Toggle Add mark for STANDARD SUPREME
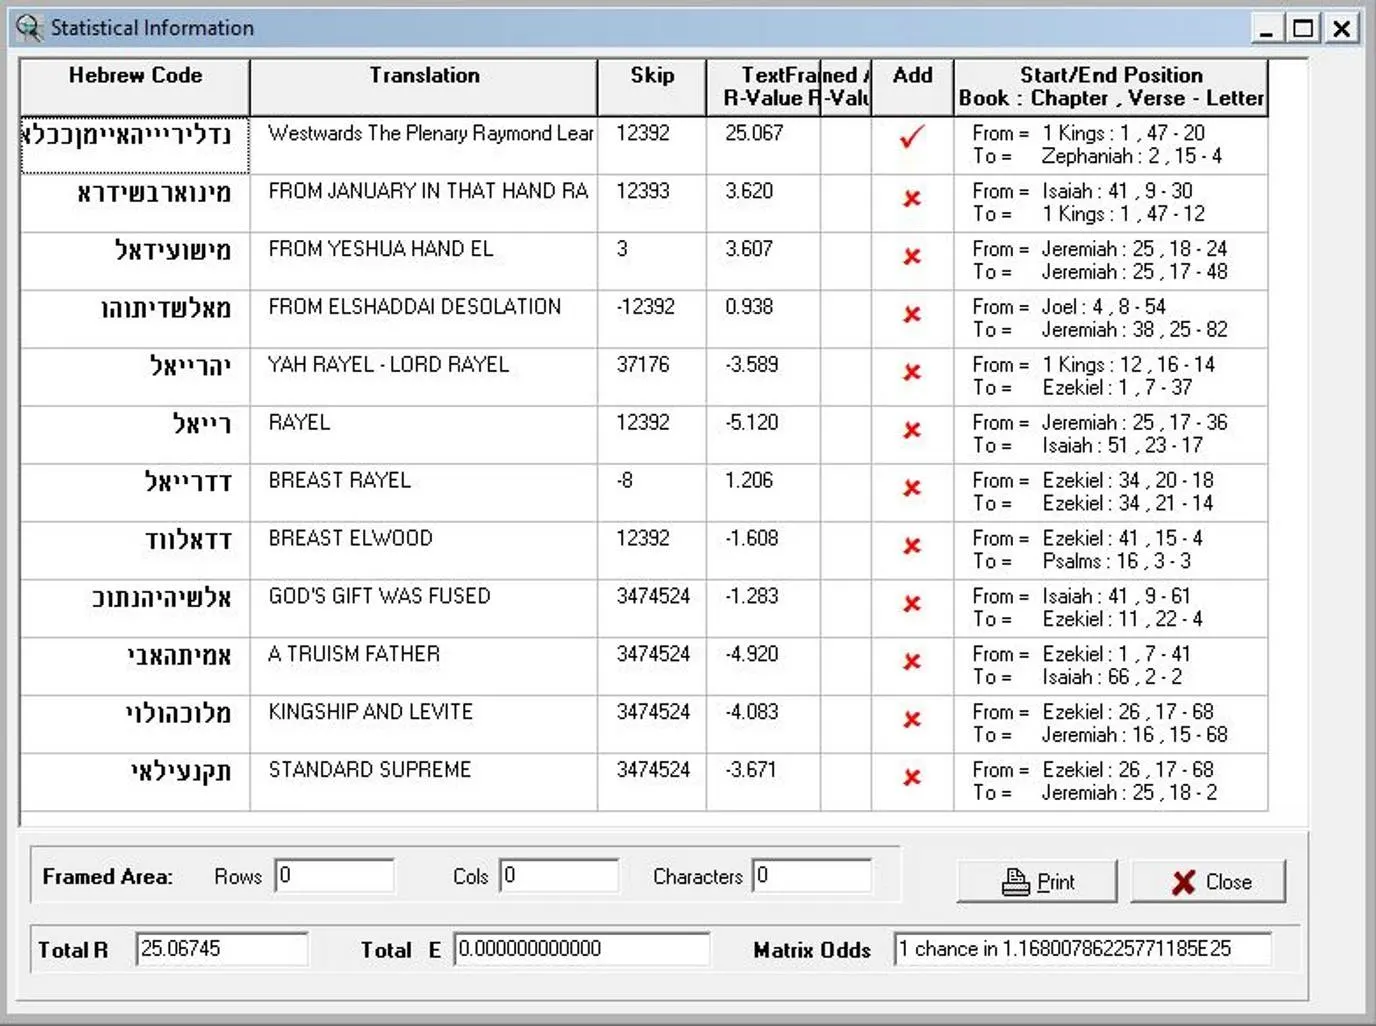The width and height of the screenshot is (1376, 1026). pyautogui.click(x=911, y=779)
